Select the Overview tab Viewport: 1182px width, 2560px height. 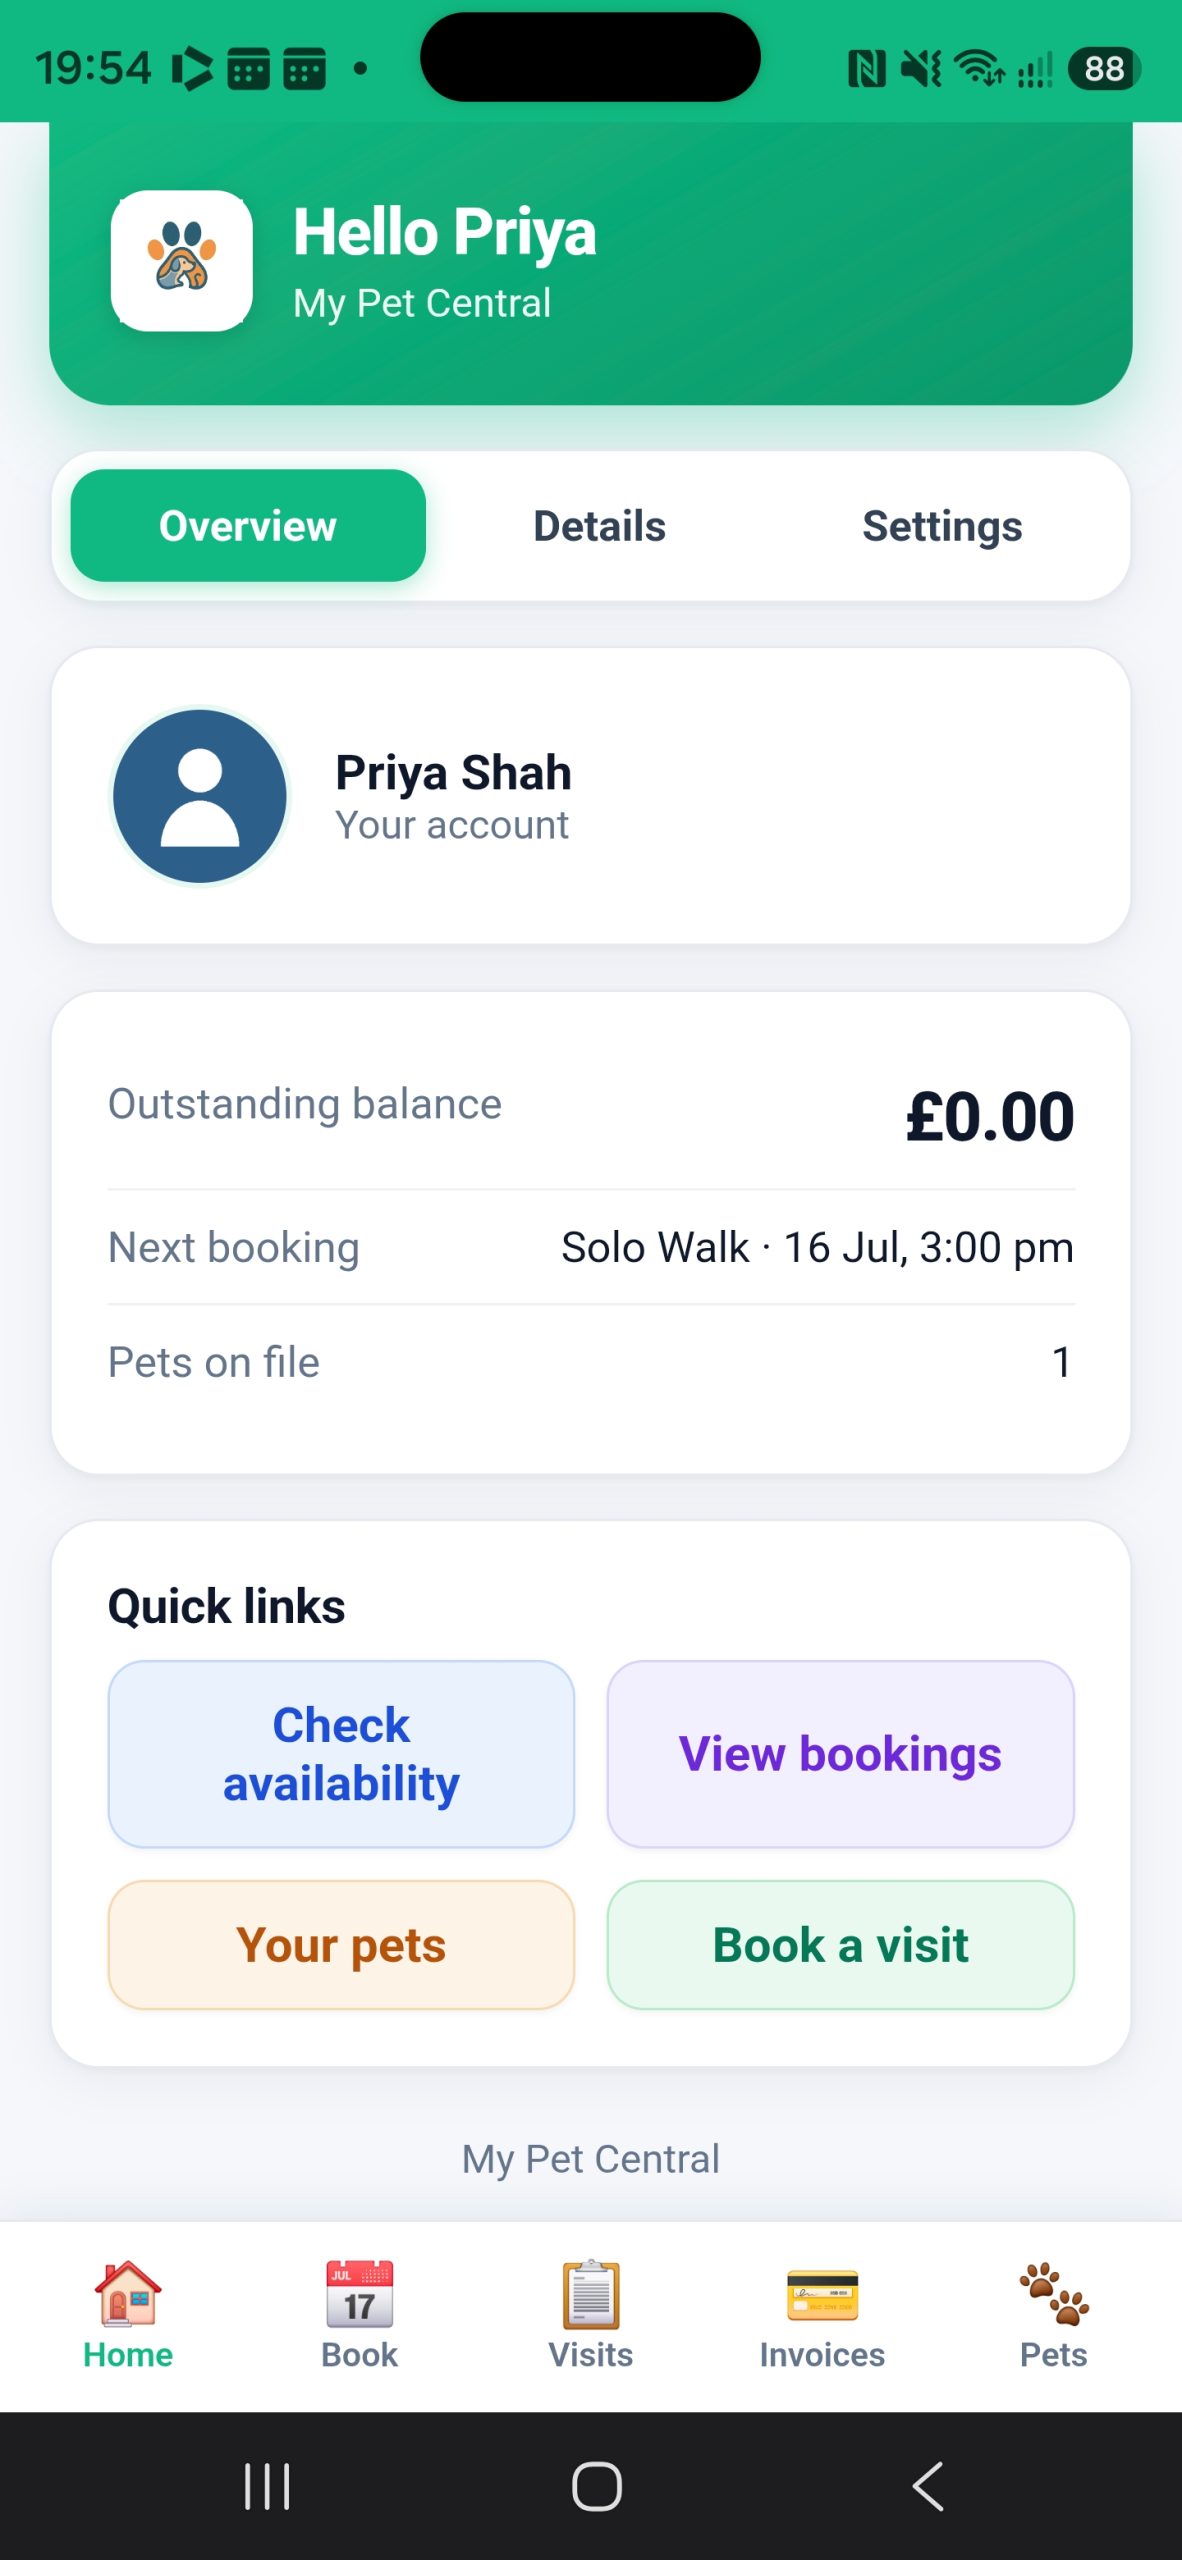coord(248,526)
